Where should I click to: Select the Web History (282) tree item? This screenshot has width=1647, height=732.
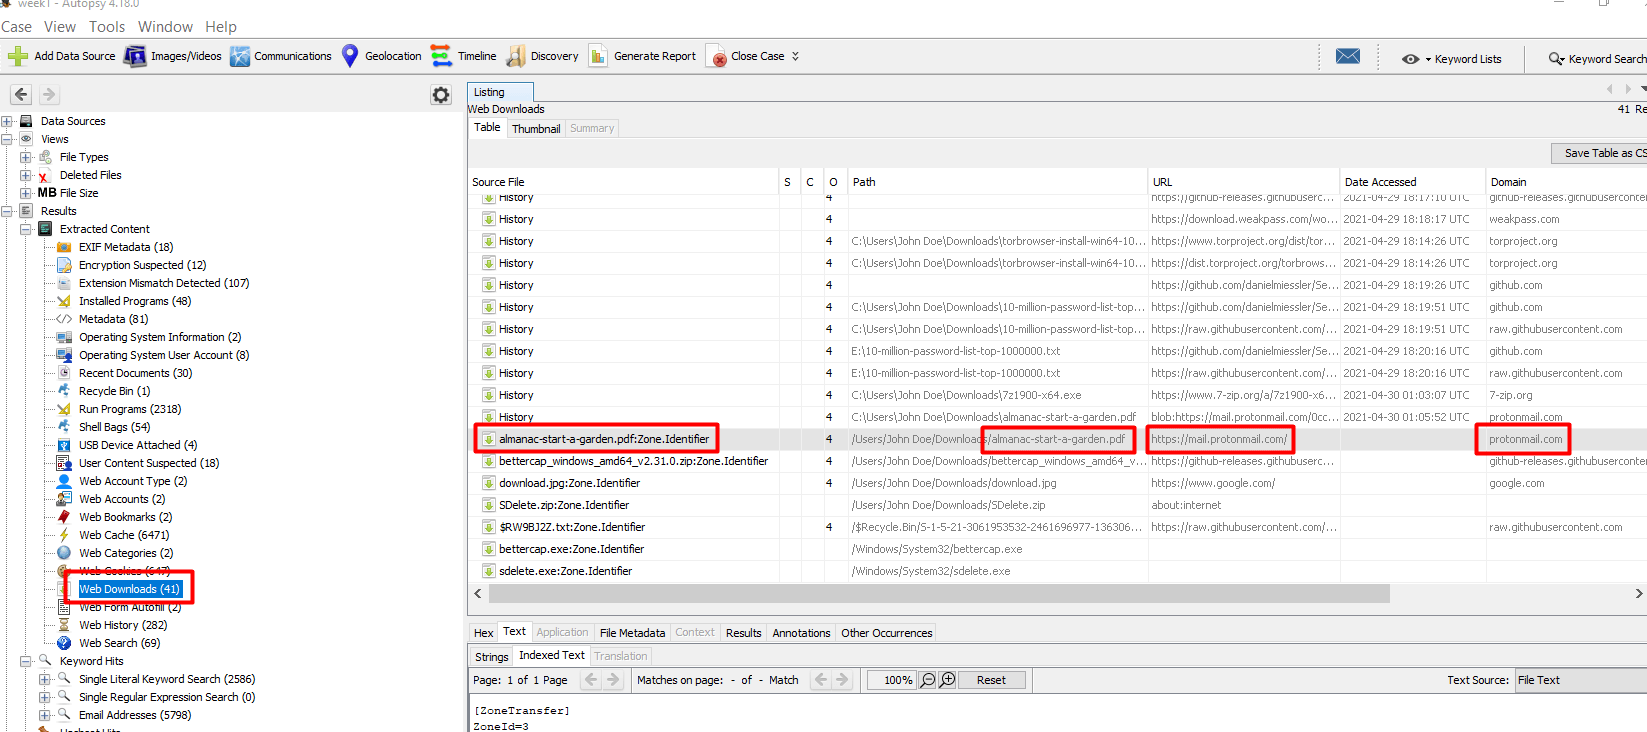123,626
